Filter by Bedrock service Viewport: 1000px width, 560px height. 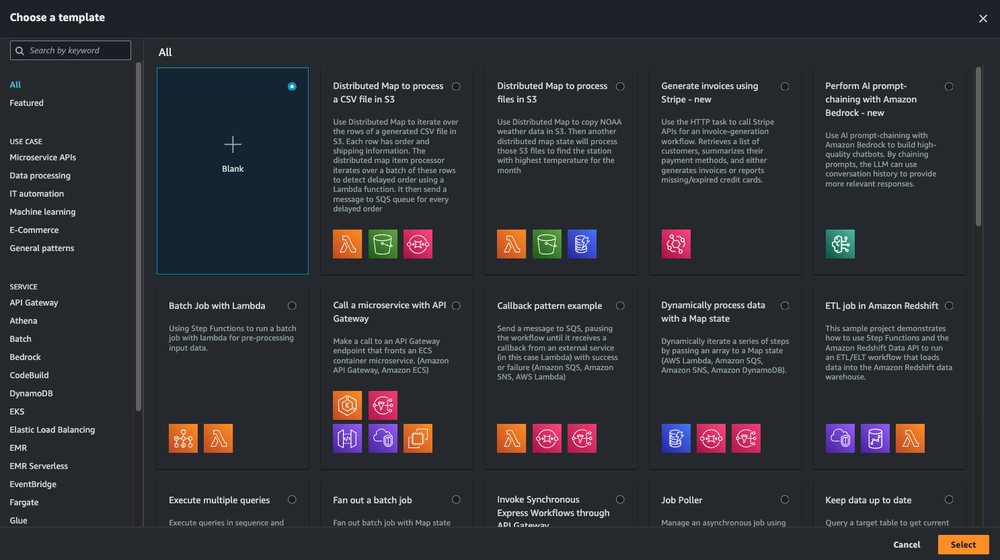pos(25,357)
